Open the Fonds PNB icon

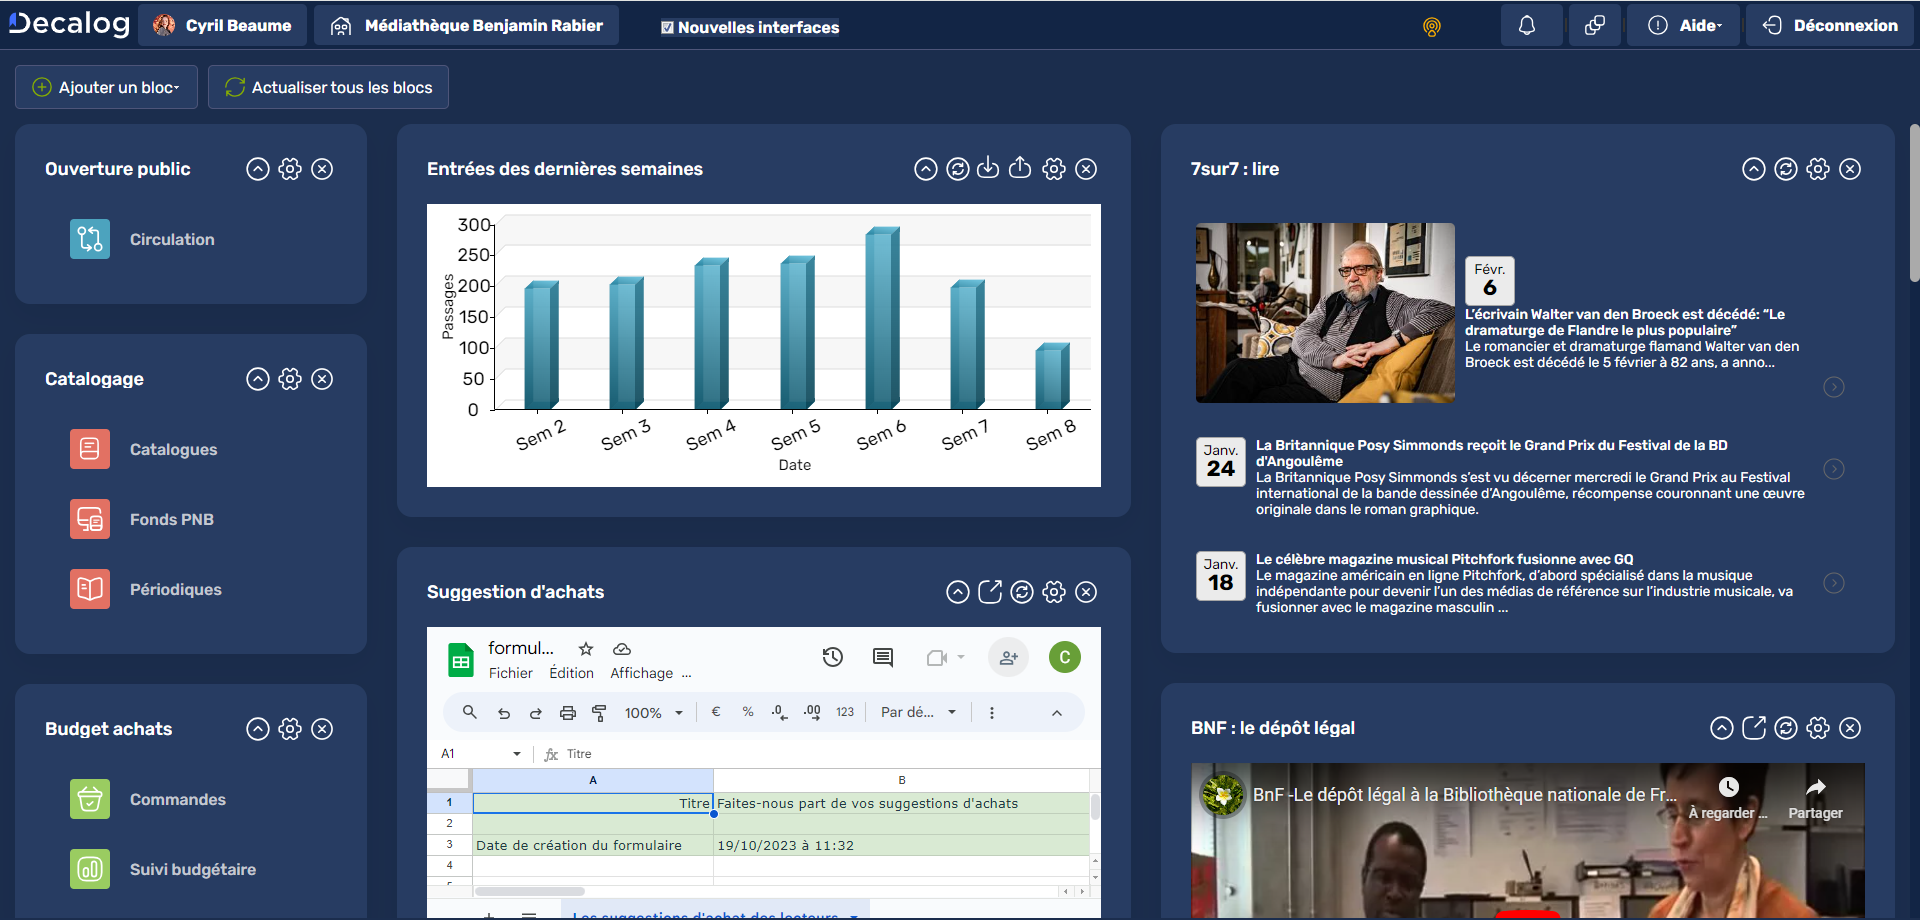pyautogui.click(x=89, y=519)
